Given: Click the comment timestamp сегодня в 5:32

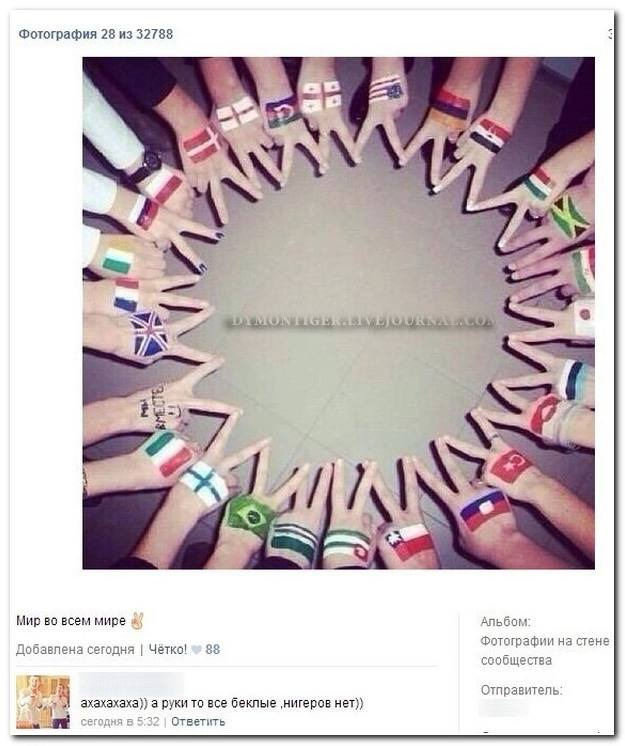Looking at the screenshot, I should [x=120, y=721].
